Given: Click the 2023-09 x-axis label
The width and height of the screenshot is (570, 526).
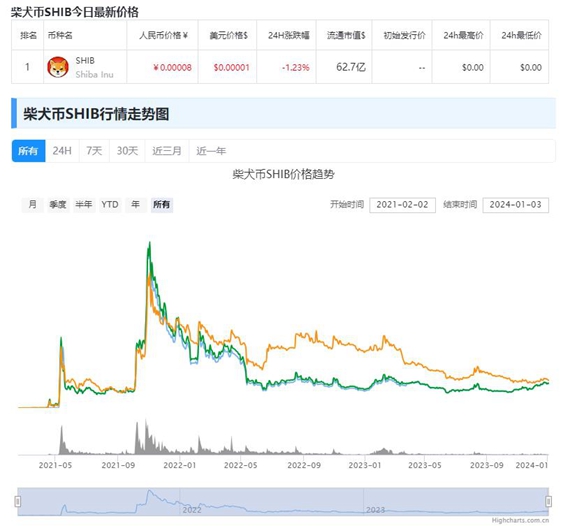Looking at the screenshot, I should tap(486, 465).
